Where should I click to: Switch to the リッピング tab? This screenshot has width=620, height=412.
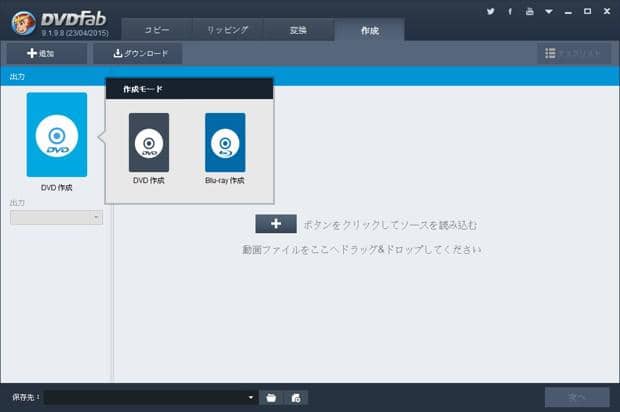pos(227,30)
